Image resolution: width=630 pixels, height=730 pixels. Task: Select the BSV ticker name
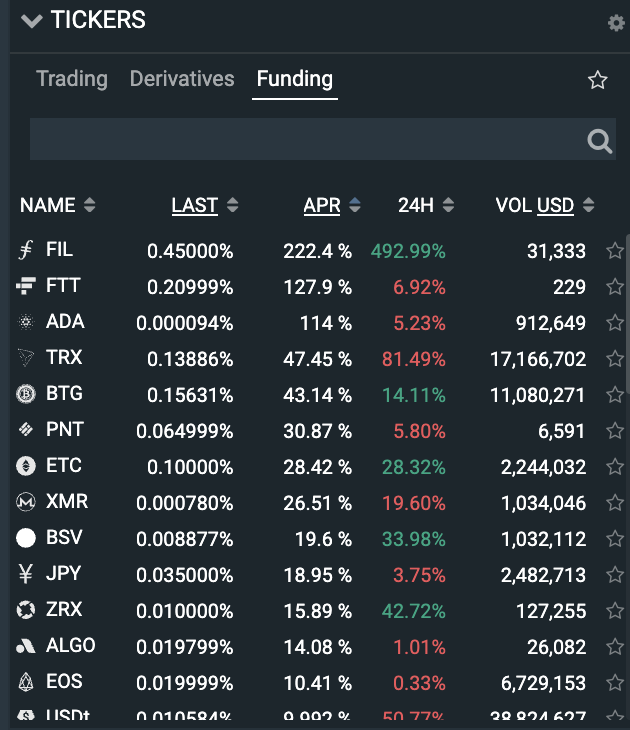click(x=64, y=537)
